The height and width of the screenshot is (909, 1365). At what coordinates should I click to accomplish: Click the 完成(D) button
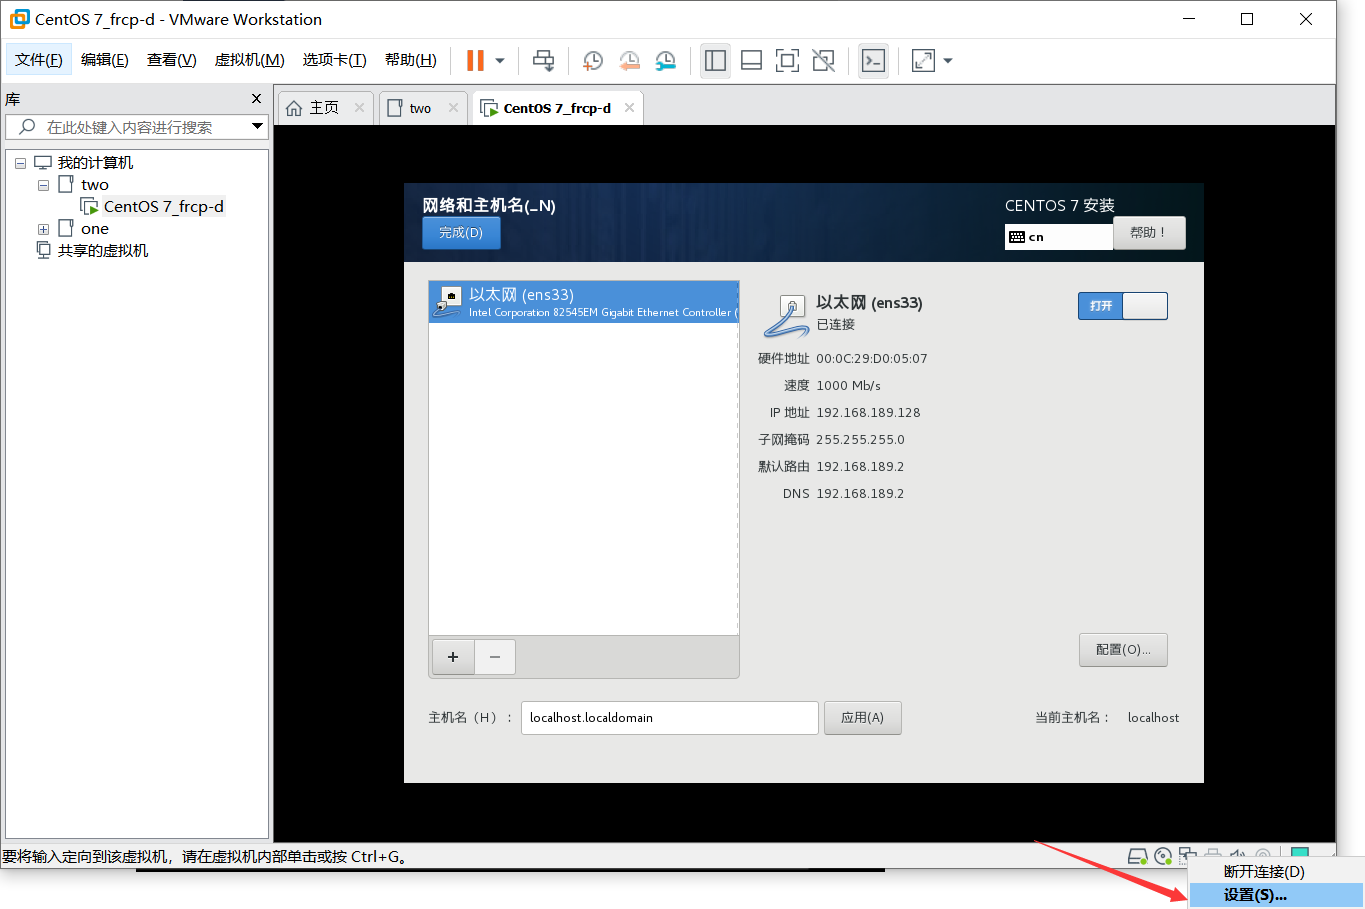pyautogui.click(x=461, y=232)
